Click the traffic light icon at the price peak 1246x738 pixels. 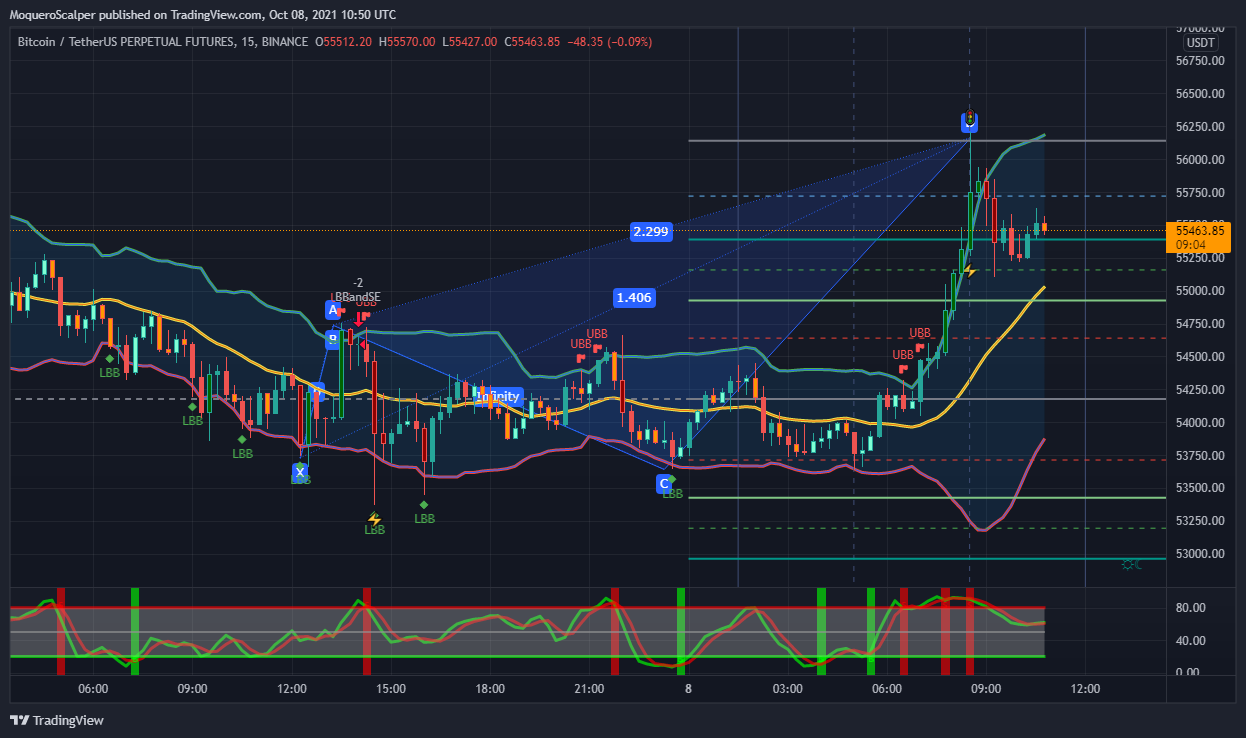point(969,116)
